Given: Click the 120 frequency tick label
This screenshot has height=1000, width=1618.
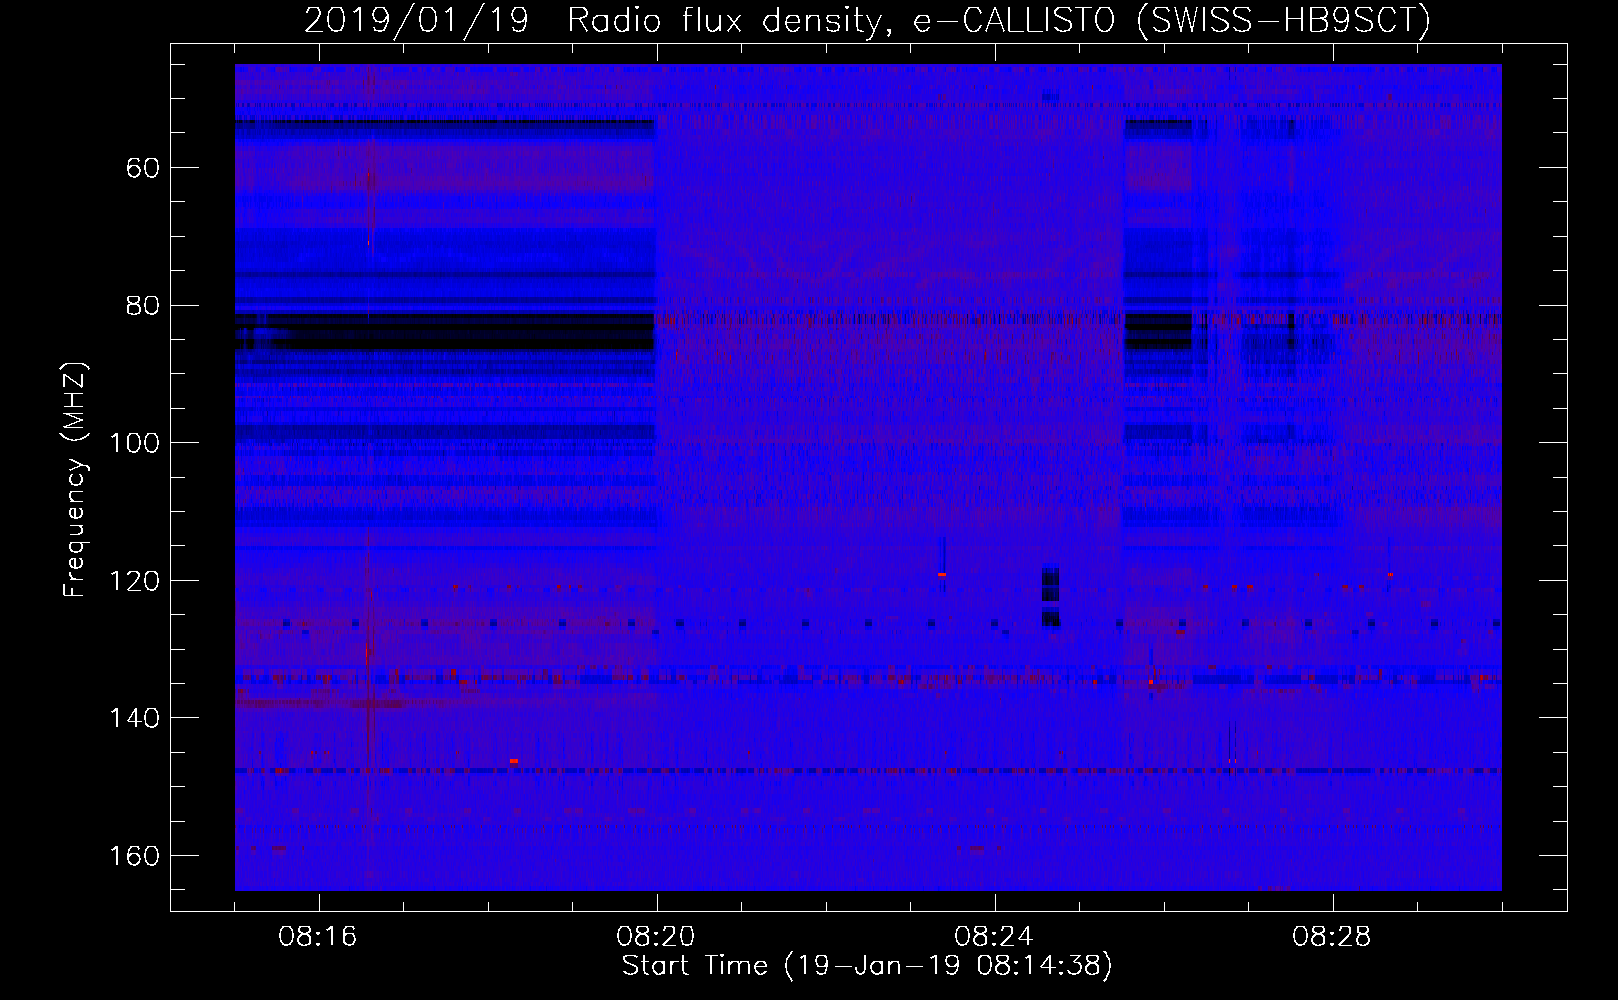Looking at the screenshot, I should (x=135, y=581).
